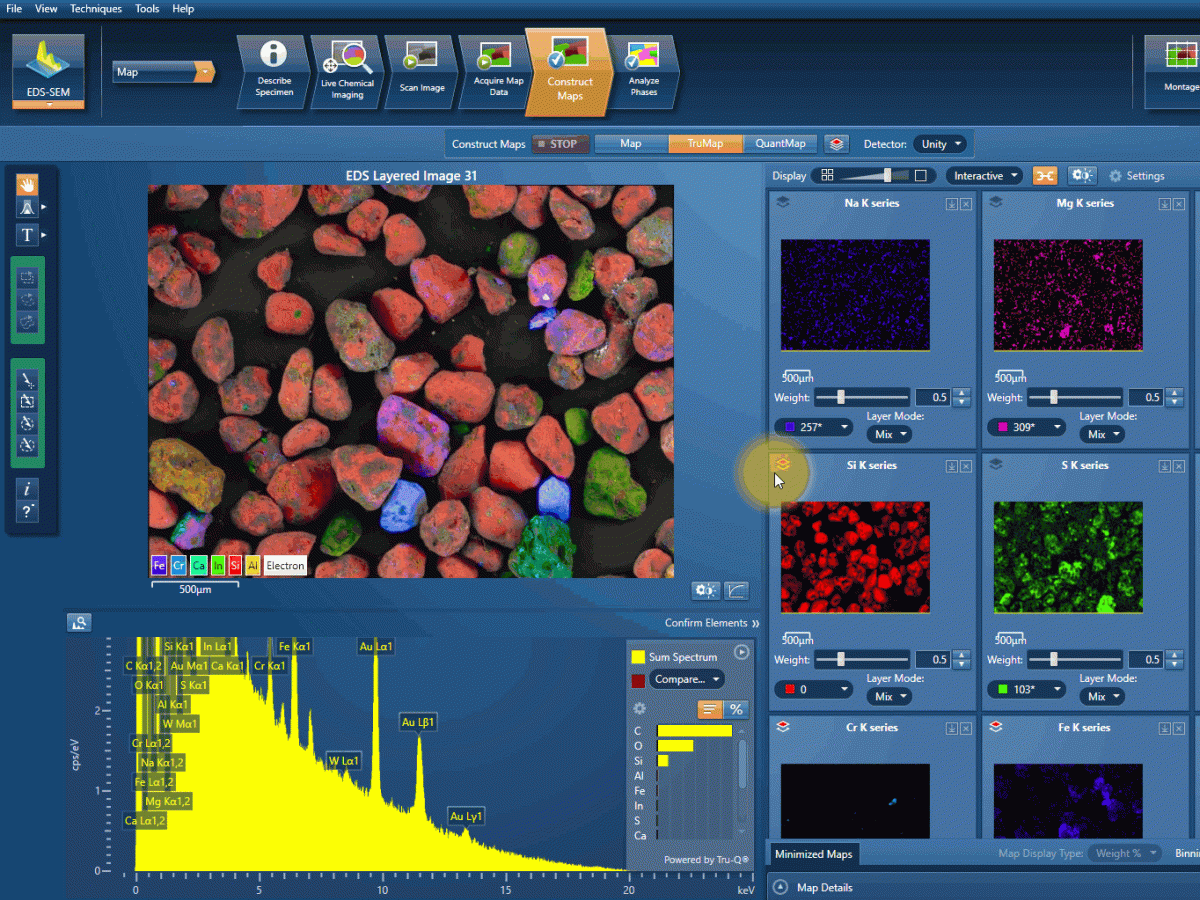The image size is (1200, 900).
Task: Open the Techniques menu
Action: point(95,9)
